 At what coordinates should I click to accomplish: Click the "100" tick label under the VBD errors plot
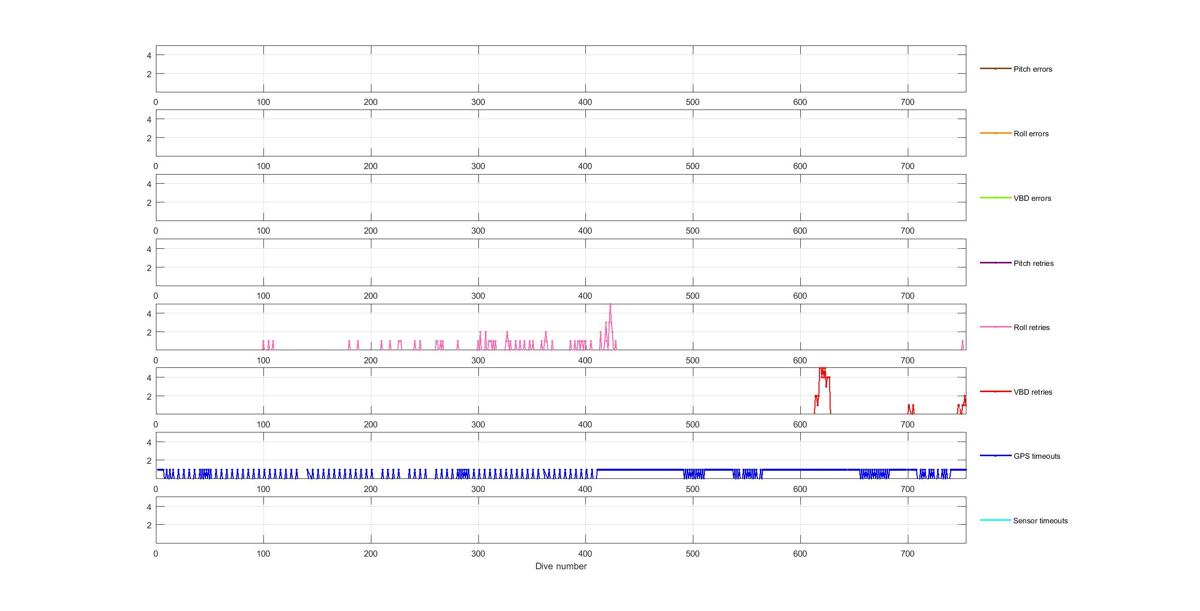[x=263, y=230]
